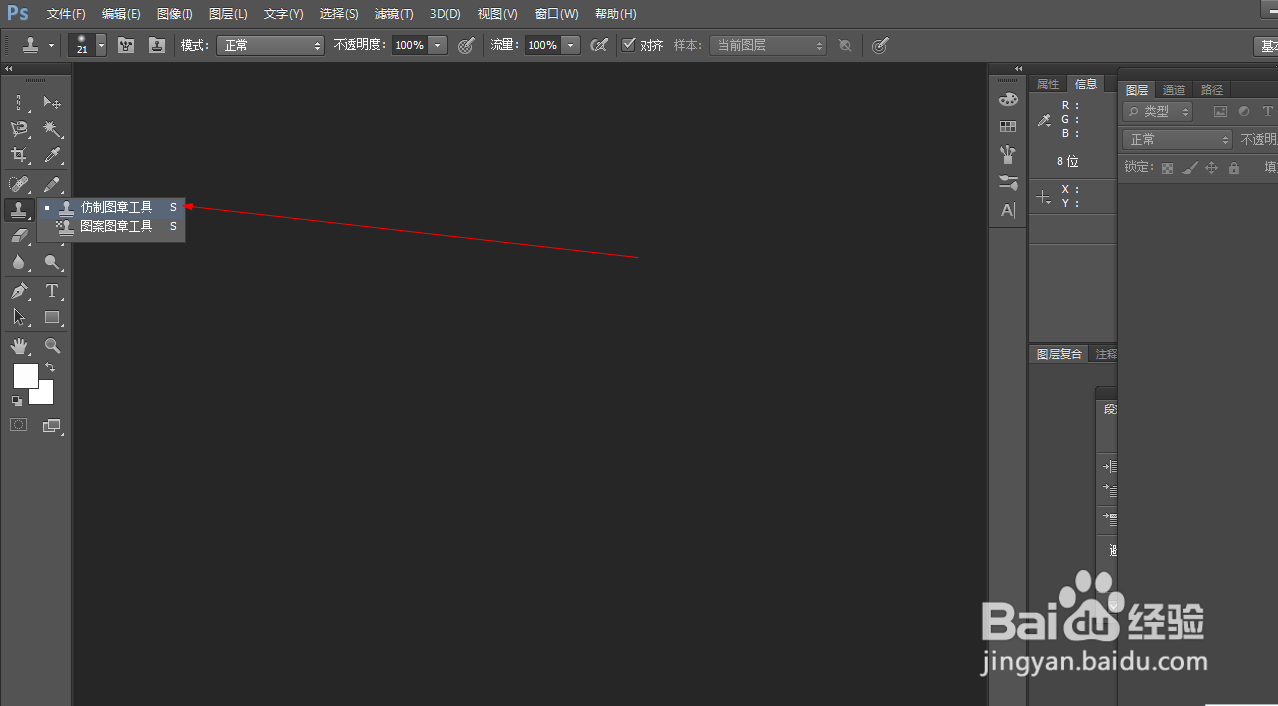Viewport: 1278px width, 706px height.
Task: Select the Move tool
Action: pyautogui.click(x=52, y=103)
